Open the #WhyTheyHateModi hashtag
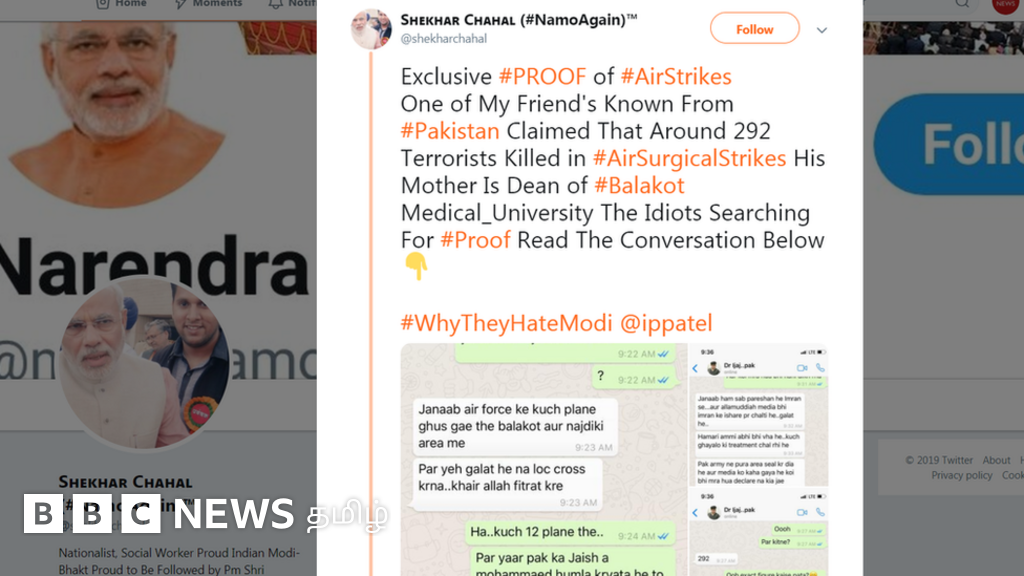 pos(506,323)
